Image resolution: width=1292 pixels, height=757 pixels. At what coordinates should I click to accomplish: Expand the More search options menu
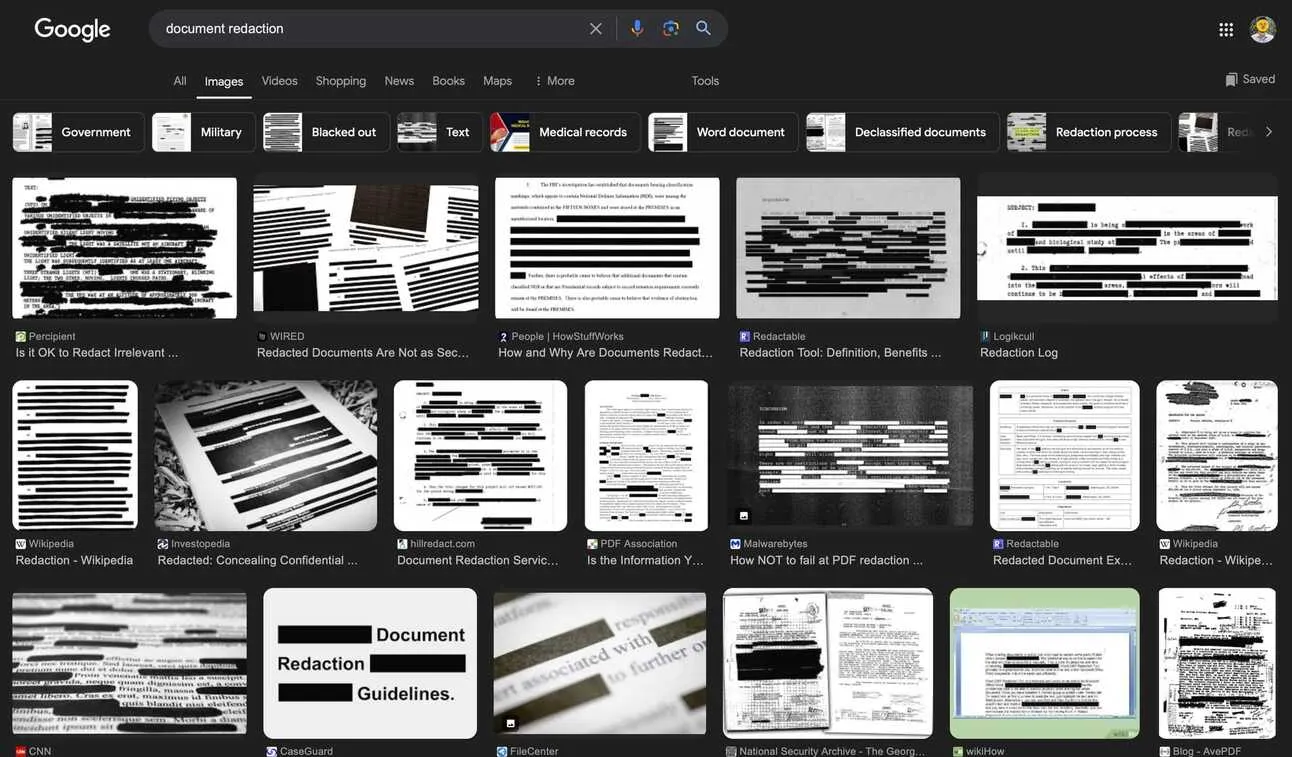coord(554,81)
